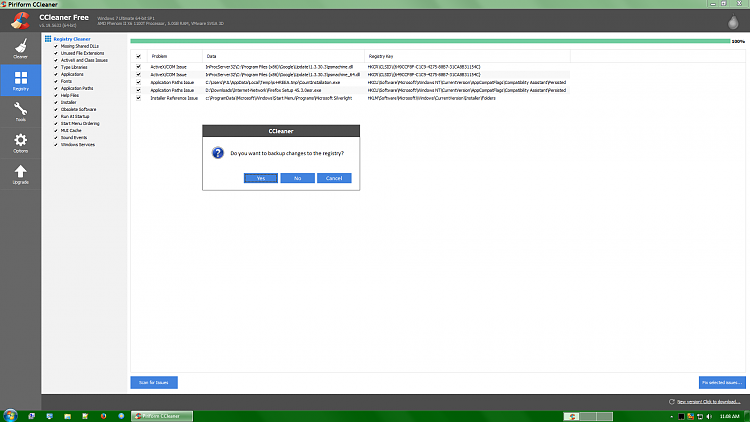The image size is (750, 422).
Task: Open the new version download link
Action: coord(708,402)
